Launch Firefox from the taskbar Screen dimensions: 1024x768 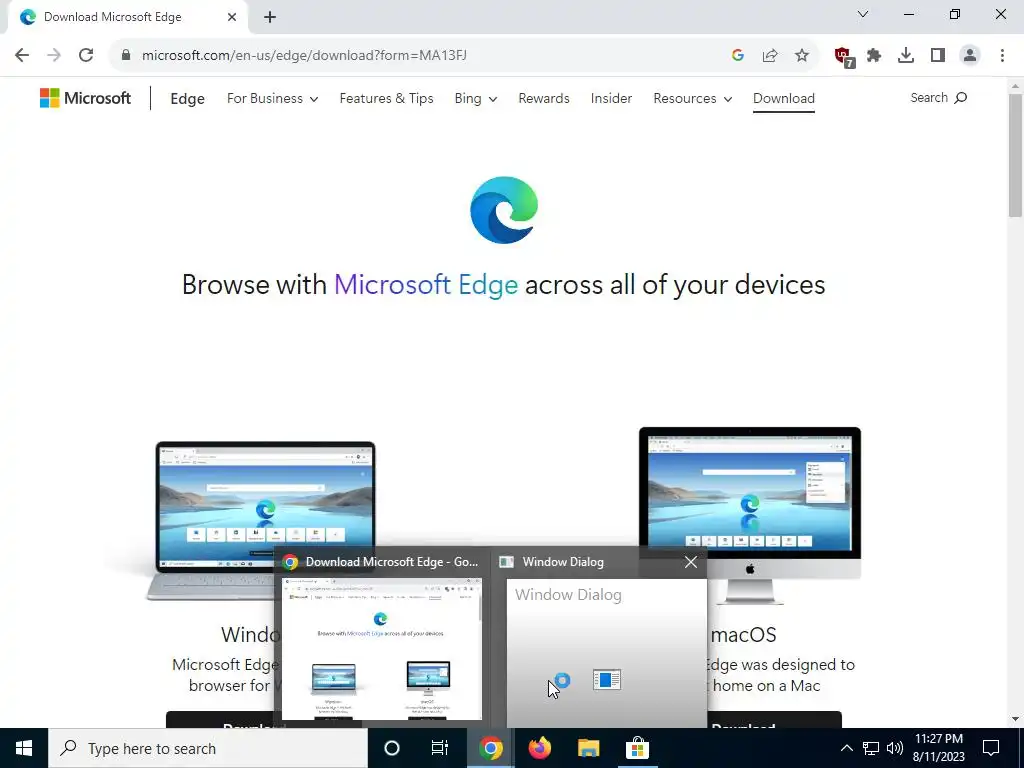[539, 748]
